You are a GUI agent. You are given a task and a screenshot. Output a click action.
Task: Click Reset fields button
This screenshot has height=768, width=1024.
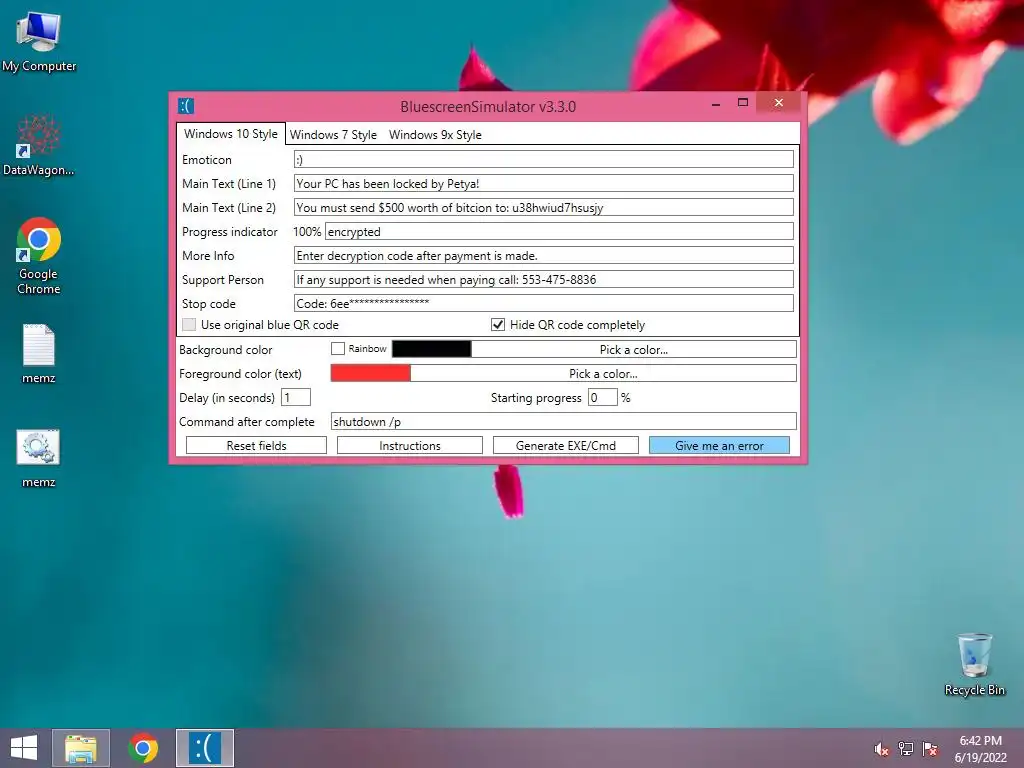coord(256,445)
